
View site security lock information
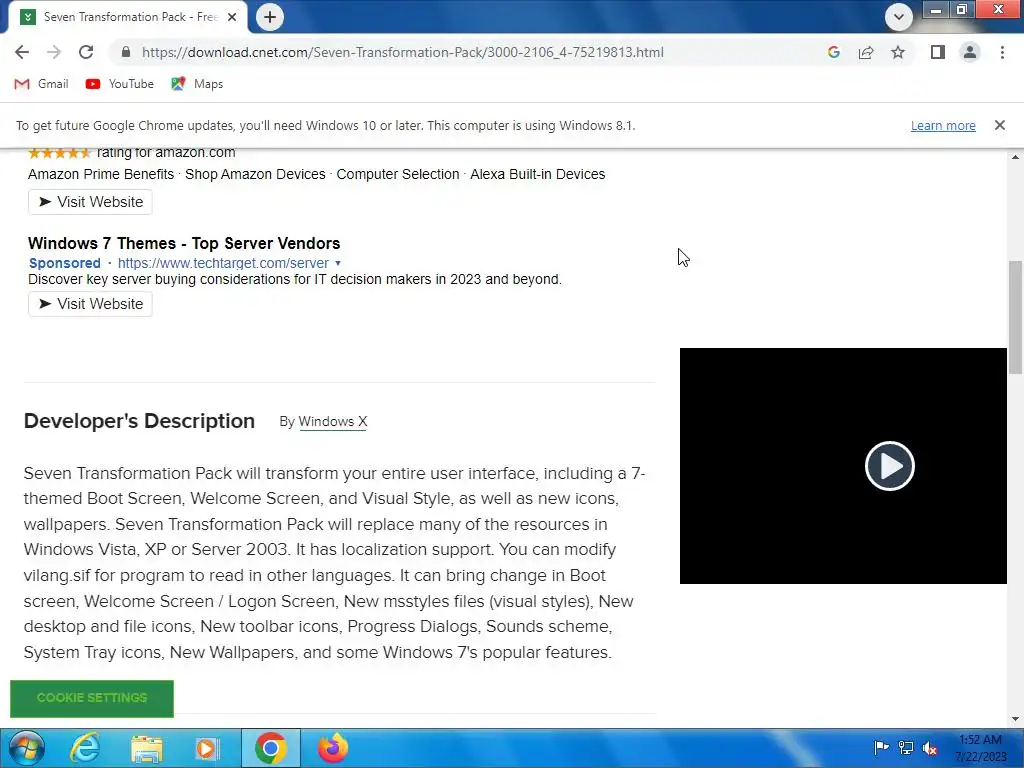[x=126, y=52]
